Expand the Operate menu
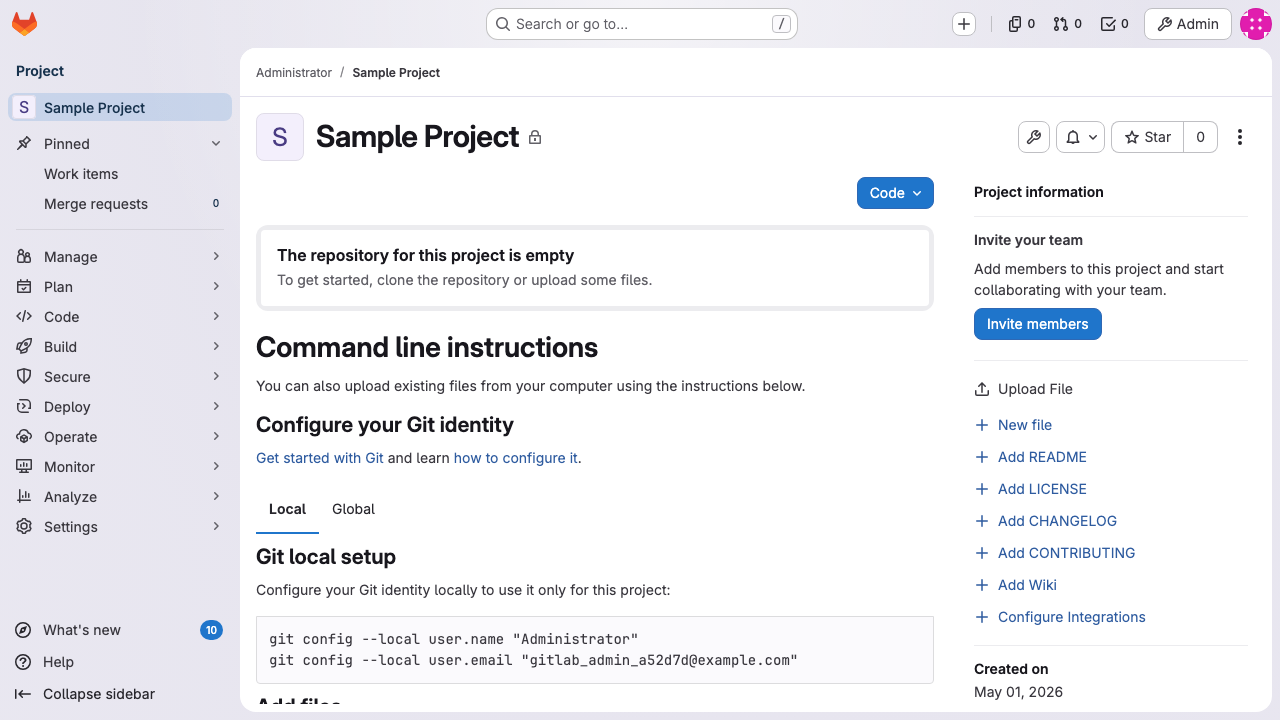This screenshot has height=720, width=1280. tap(120, 437)
